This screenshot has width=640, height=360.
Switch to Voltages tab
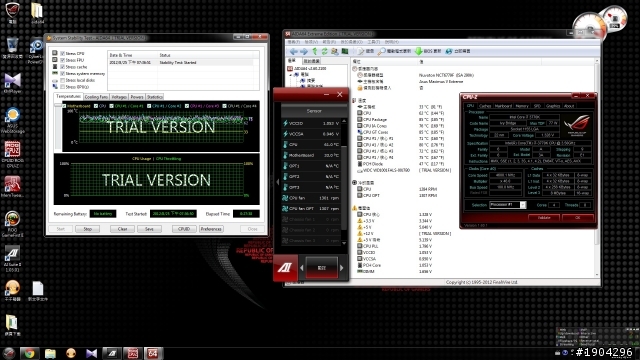[x=119, y=97]
